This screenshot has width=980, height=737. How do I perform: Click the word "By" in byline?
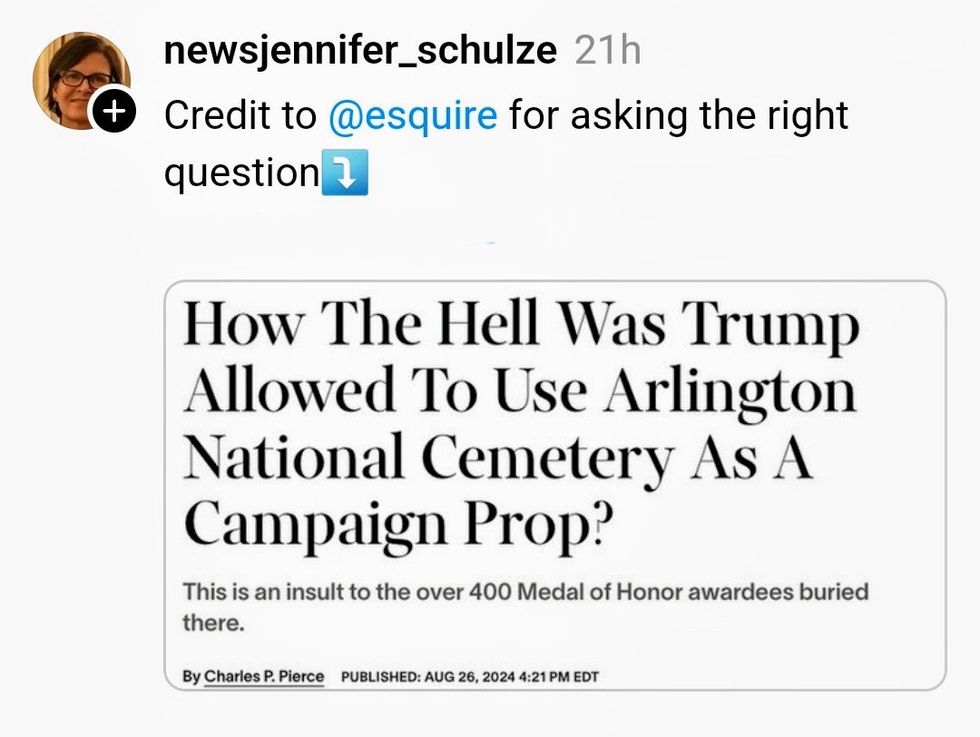(x=192, y=677)
